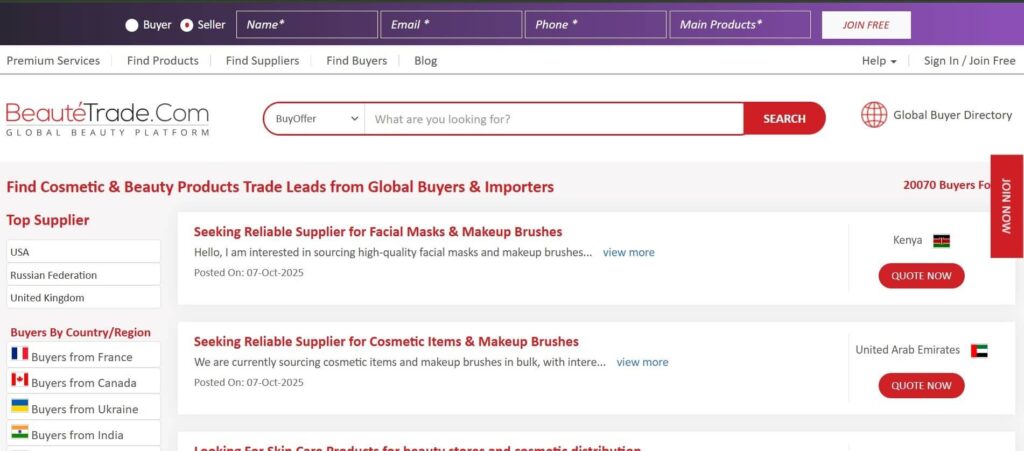This screenshot has height=451, width=1024.
Task: Select the Buyer radio button
Action: tap(132, 25)
